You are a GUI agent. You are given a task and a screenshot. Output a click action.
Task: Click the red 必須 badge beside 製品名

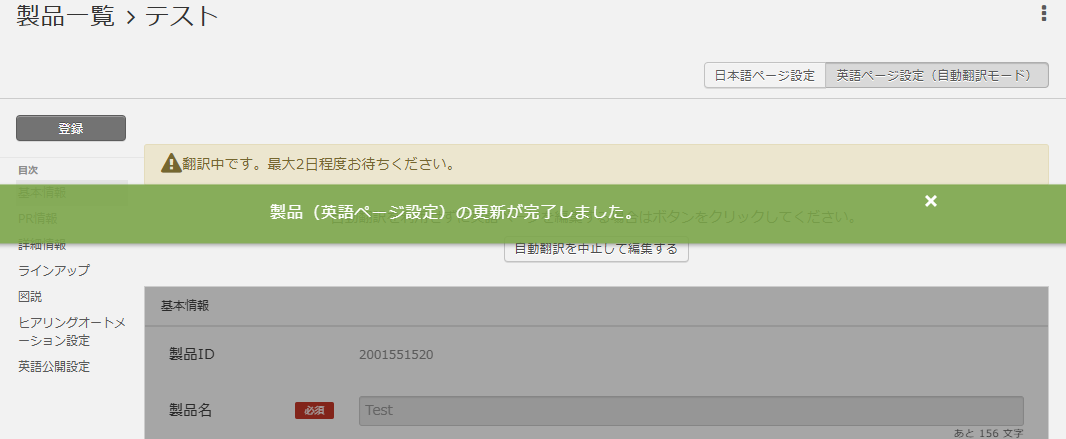[x=314, y=410]
